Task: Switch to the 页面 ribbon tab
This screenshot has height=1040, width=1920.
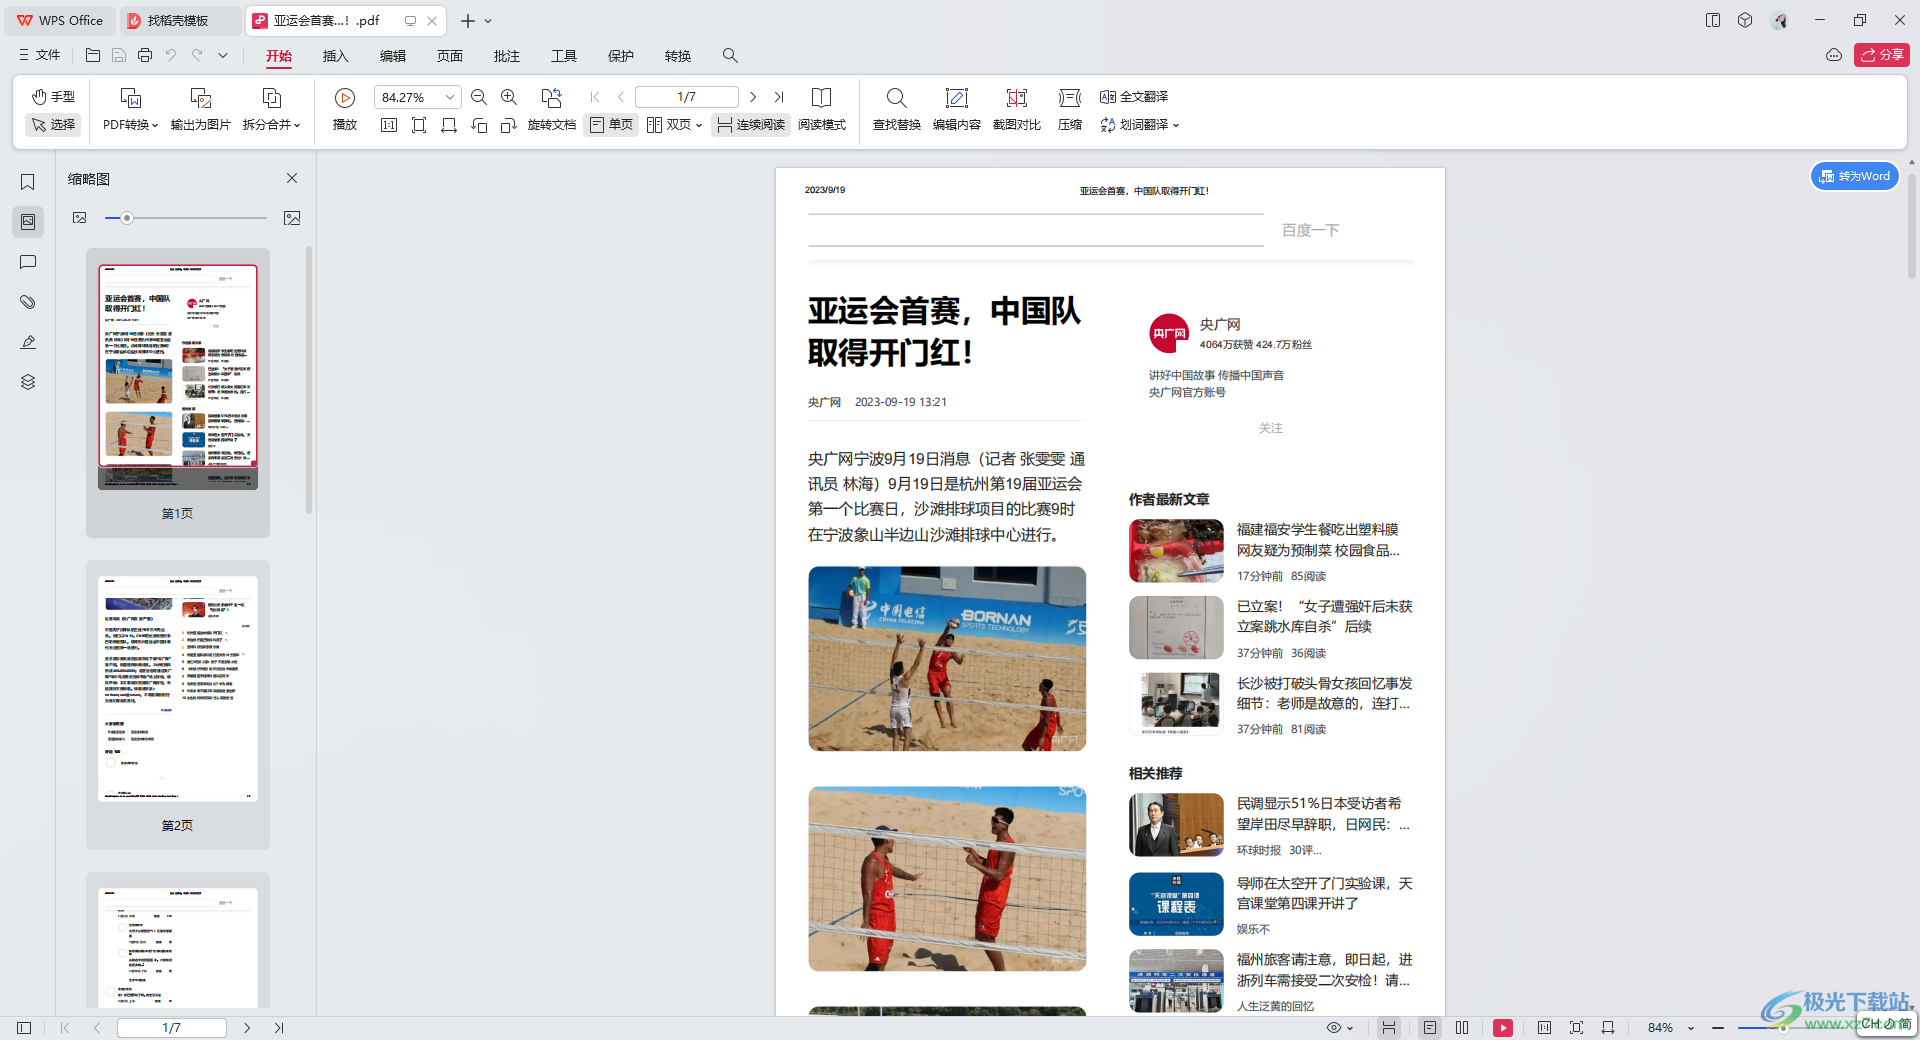Action: point(450,56)
